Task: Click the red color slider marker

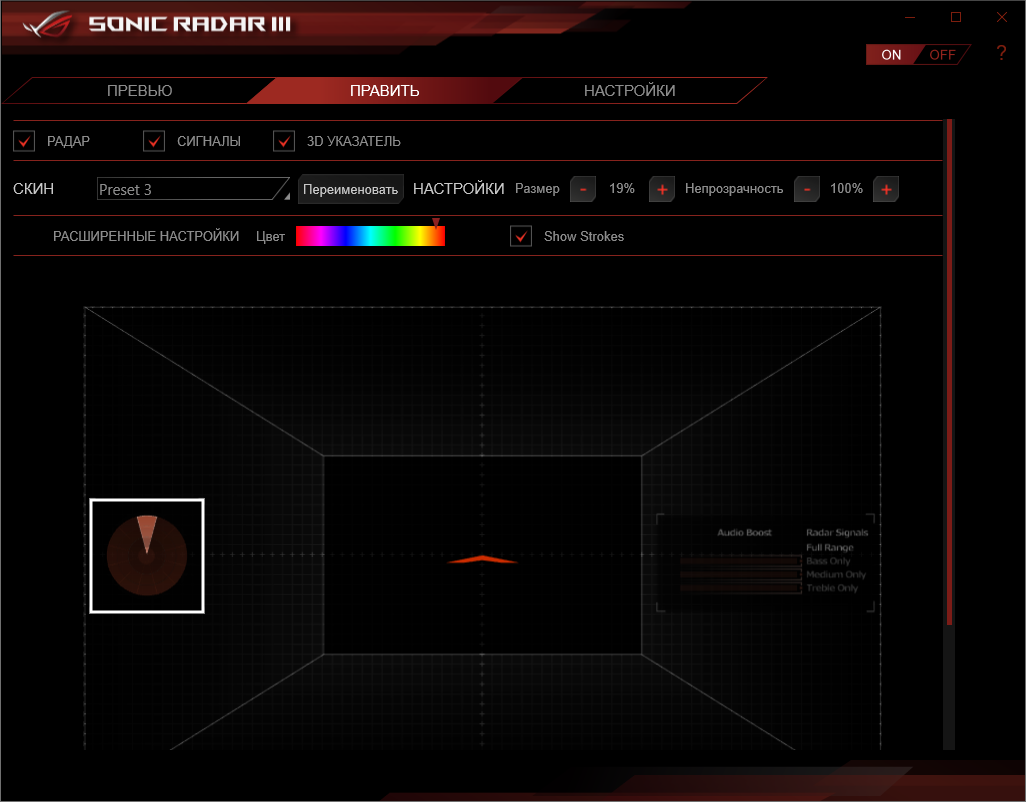Action: [436, 223]
